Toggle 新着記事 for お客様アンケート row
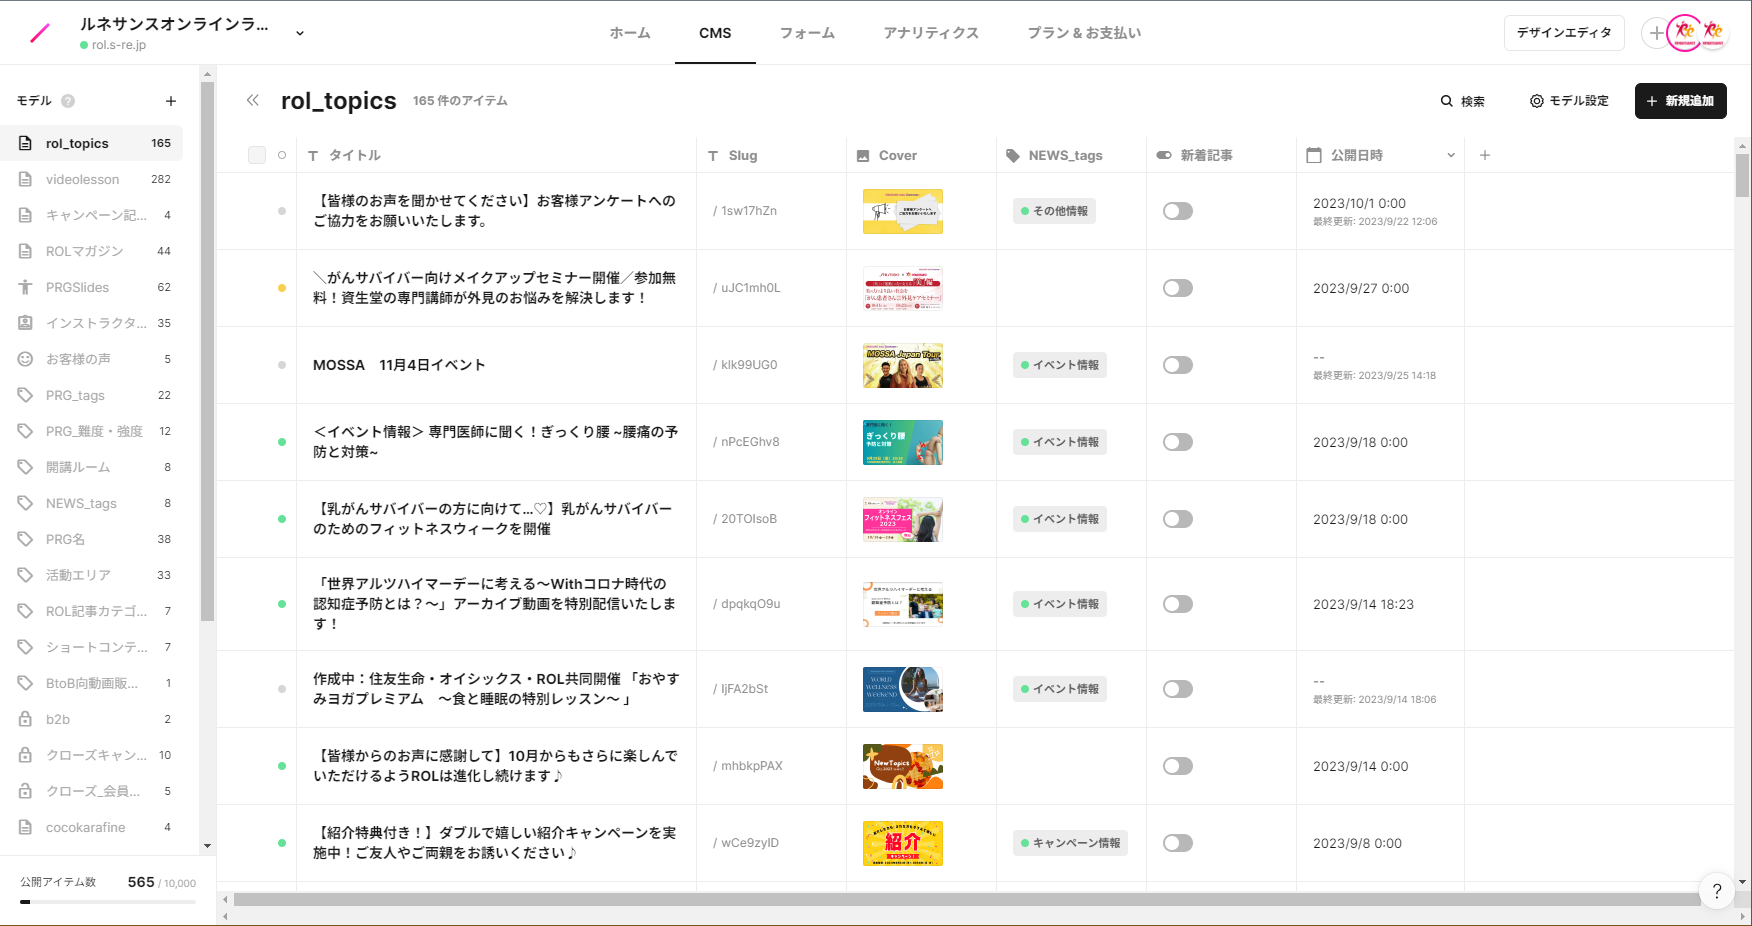 1178,211
